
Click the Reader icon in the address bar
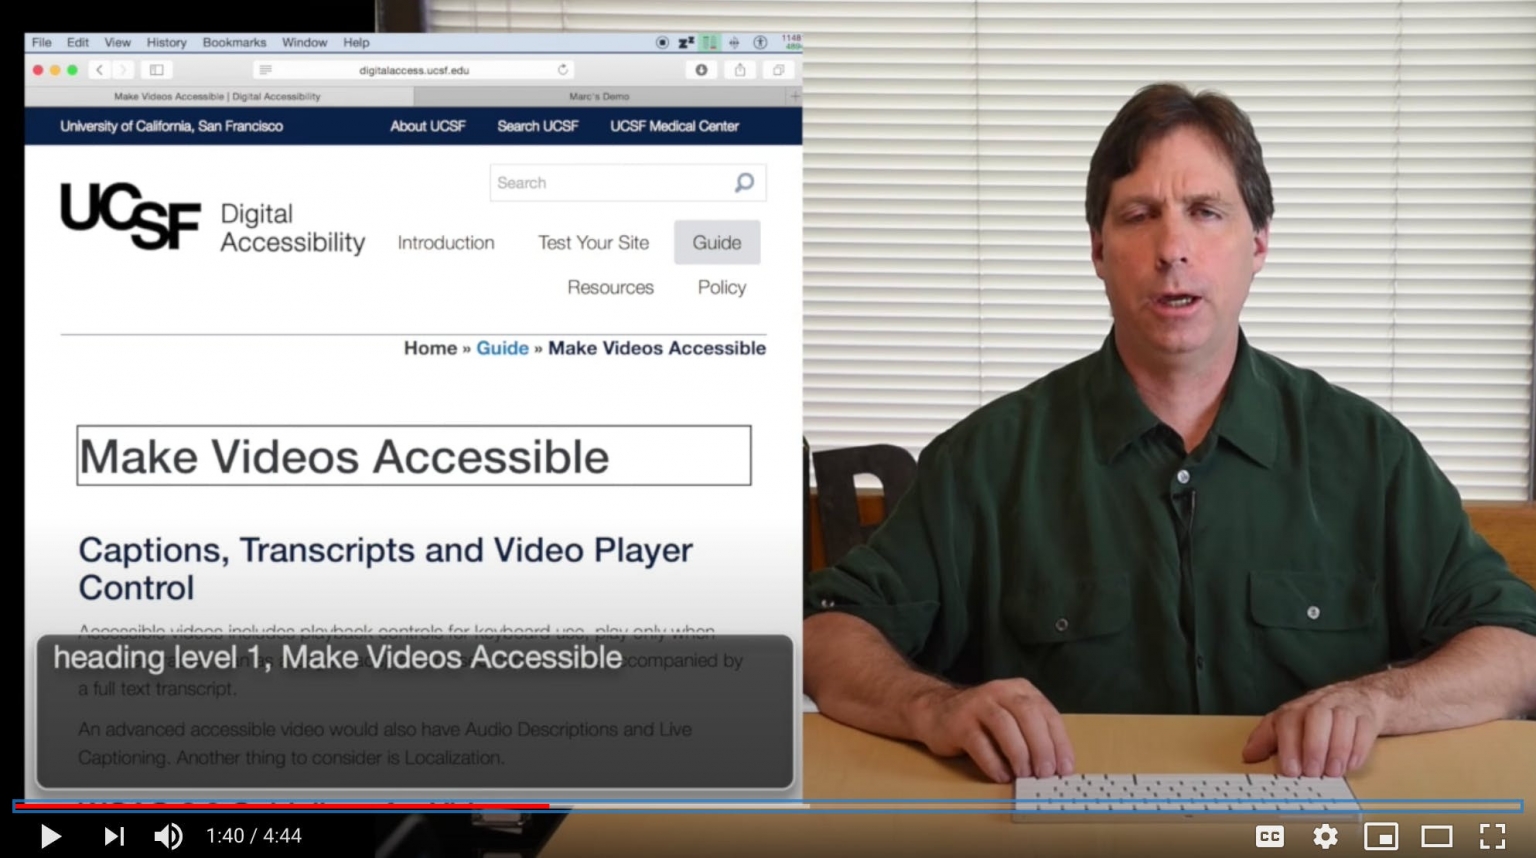(263, 70)
